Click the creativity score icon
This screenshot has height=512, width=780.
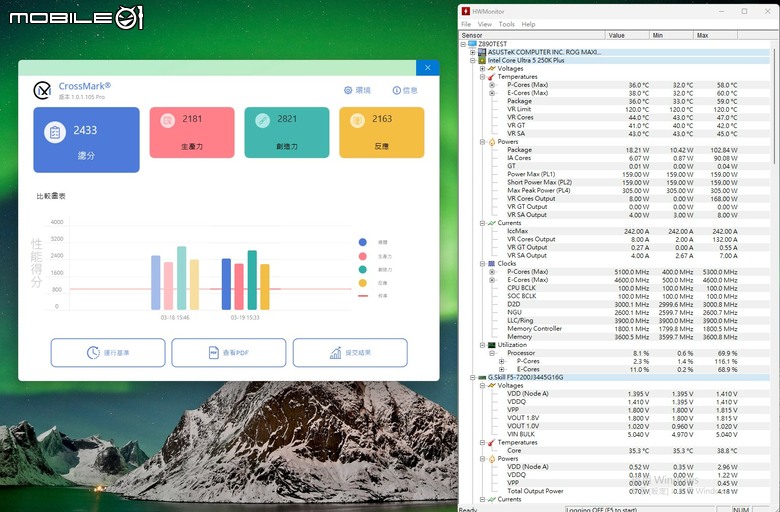coord(263,120)
